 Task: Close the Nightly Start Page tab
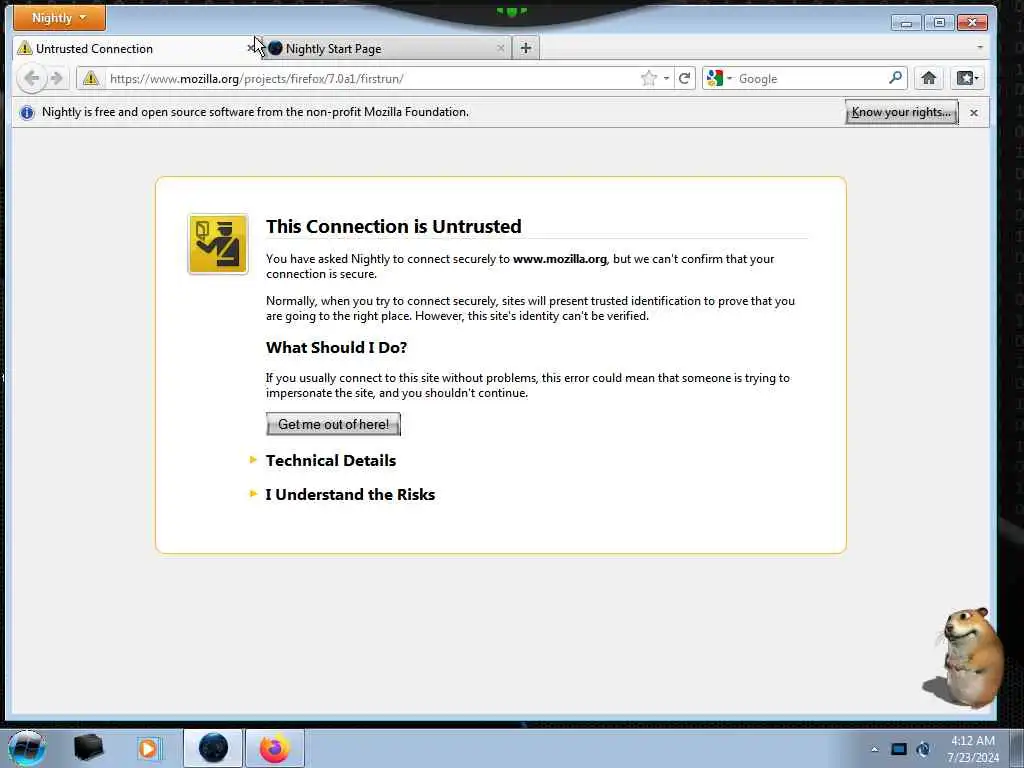point(501,48)
